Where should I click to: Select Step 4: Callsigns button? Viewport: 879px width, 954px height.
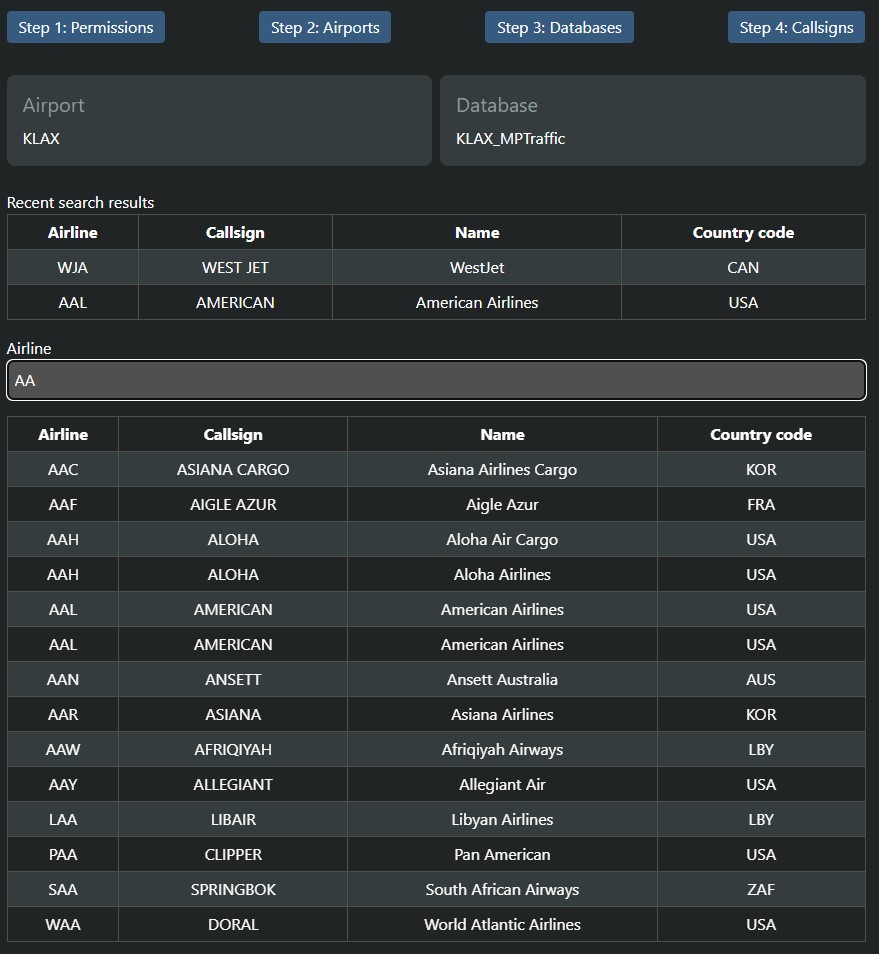coord(796,27)
